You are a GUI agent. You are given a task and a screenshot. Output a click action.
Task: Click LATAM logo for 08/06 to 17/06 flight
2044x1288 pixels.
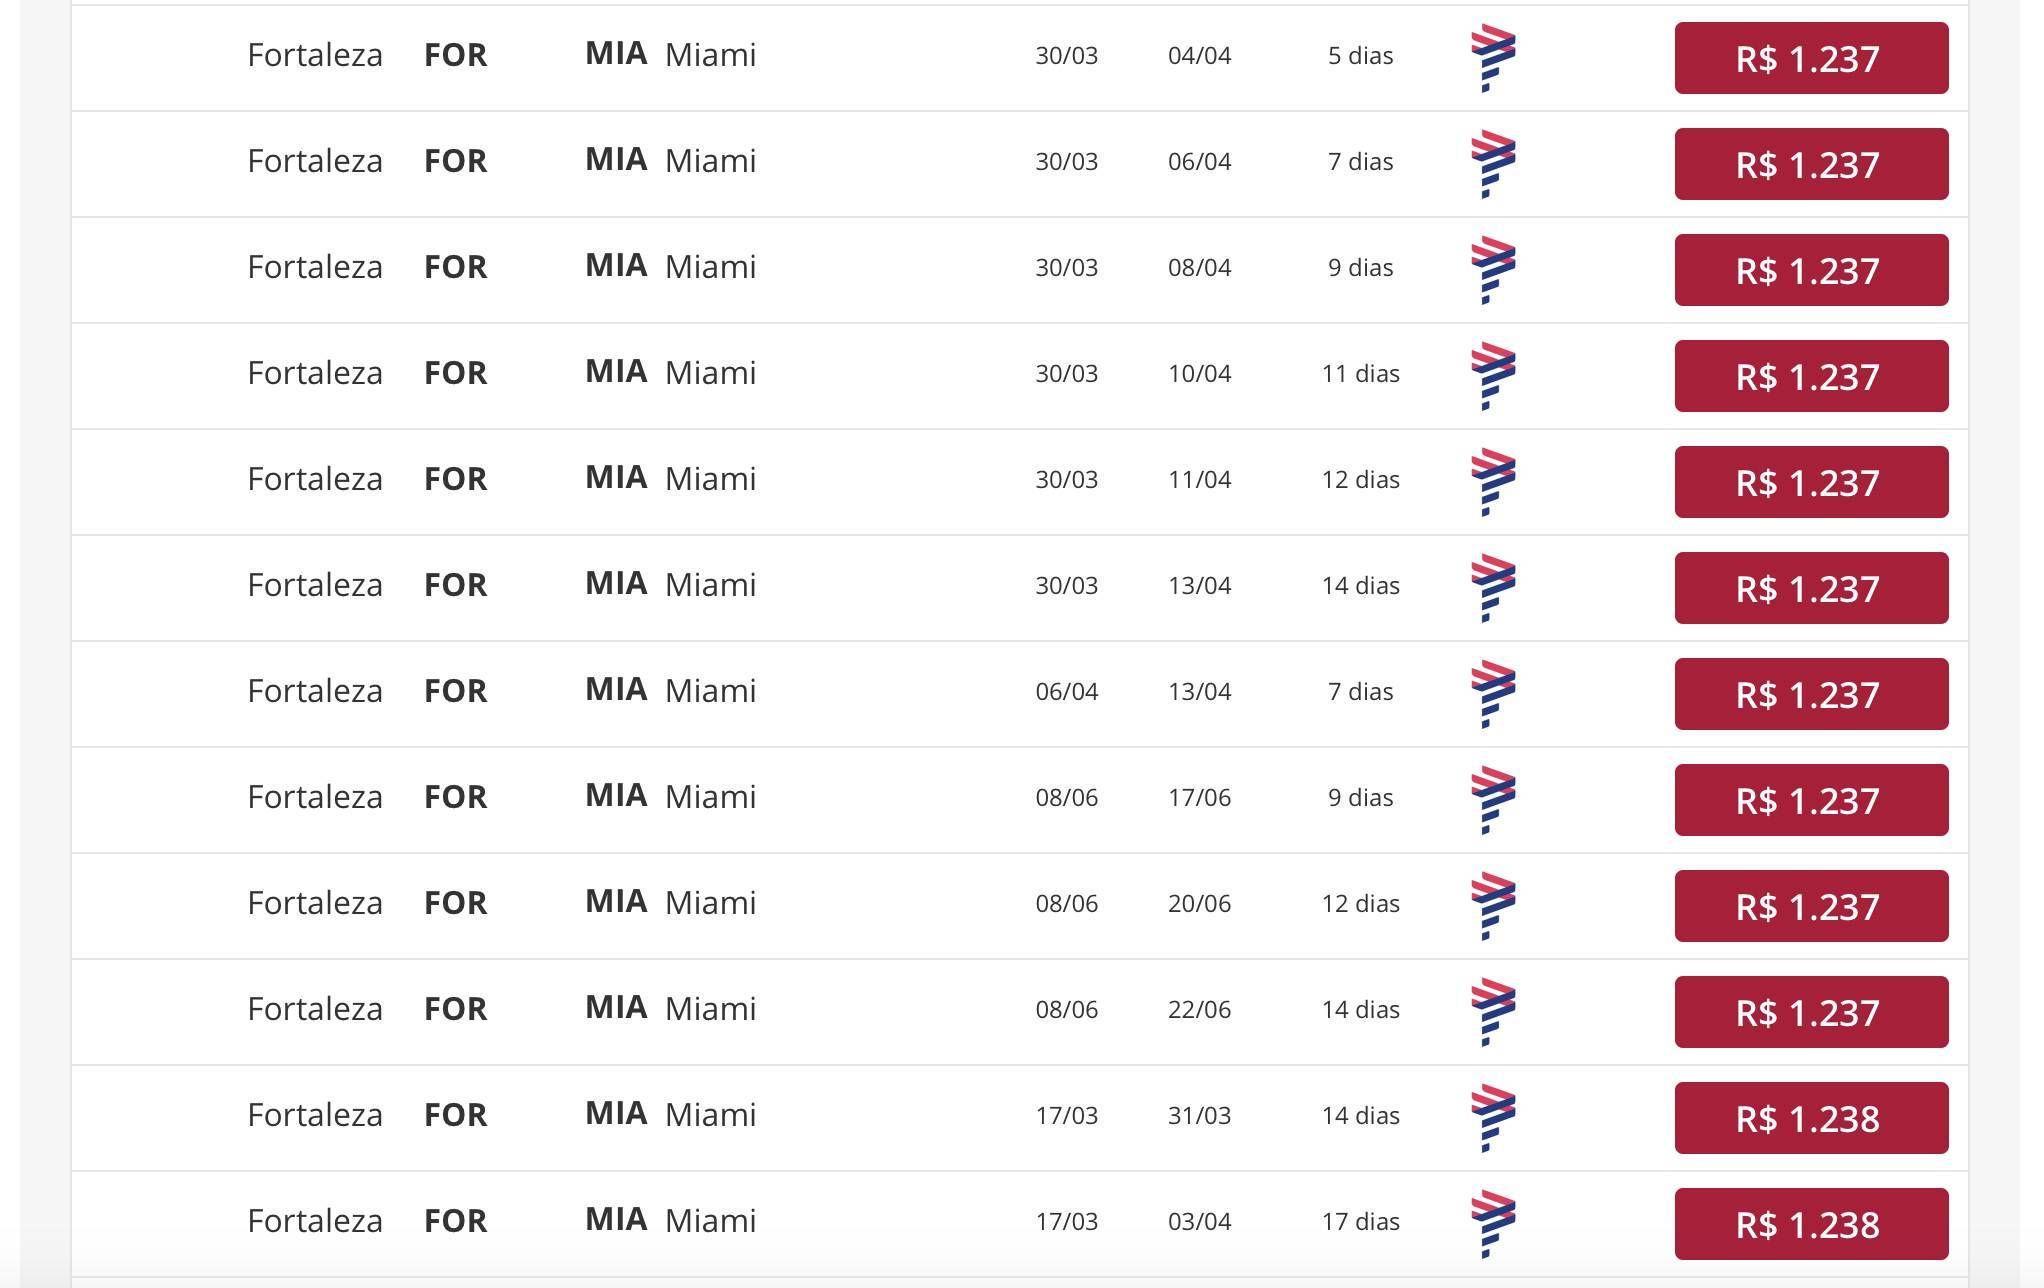coord(1493,800)
